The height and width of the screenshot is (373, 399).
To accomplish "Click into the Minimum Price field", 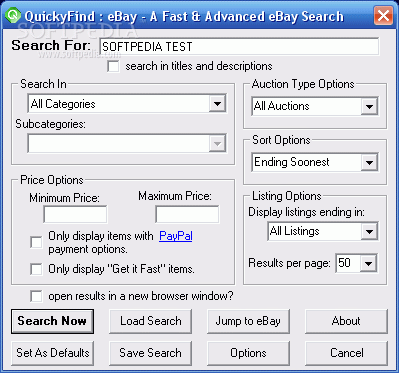I will [x=75, y=214].
